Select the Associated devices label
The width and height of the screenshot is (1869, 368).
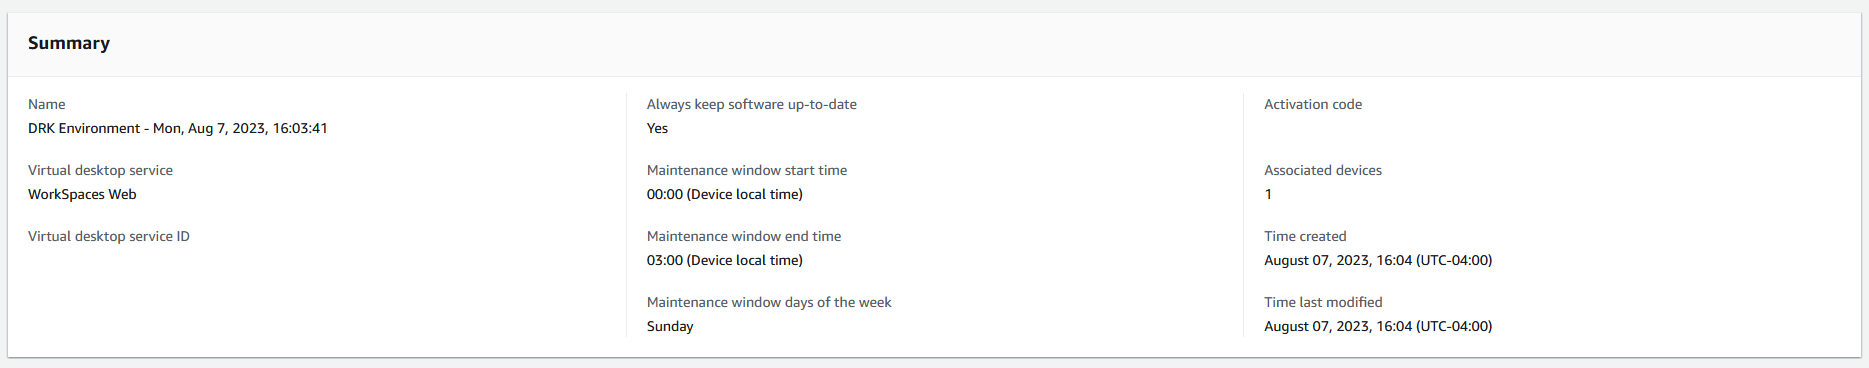[x=1323, y=170]
